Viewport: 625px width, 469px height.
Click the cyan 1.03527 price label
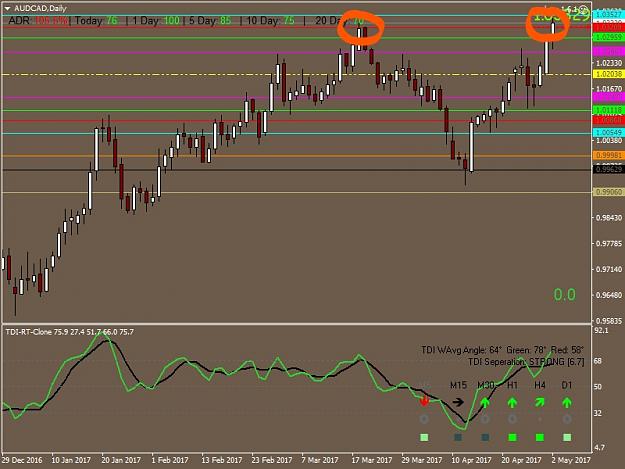608,15
